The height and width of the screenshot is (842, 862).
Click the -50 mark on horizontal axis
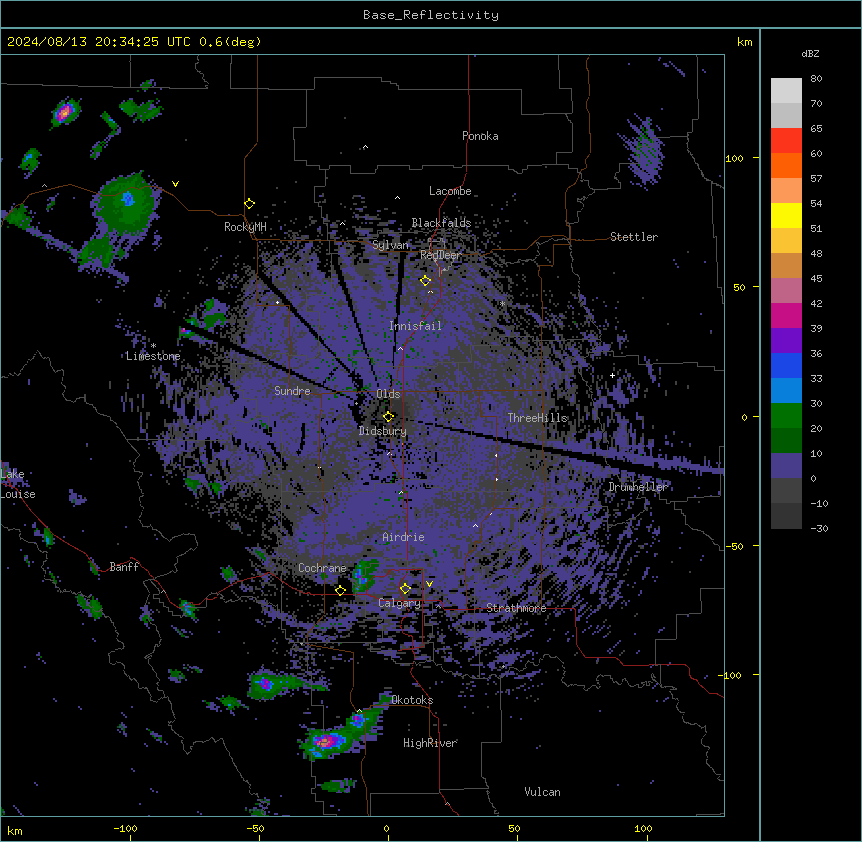tap(255, 829)
